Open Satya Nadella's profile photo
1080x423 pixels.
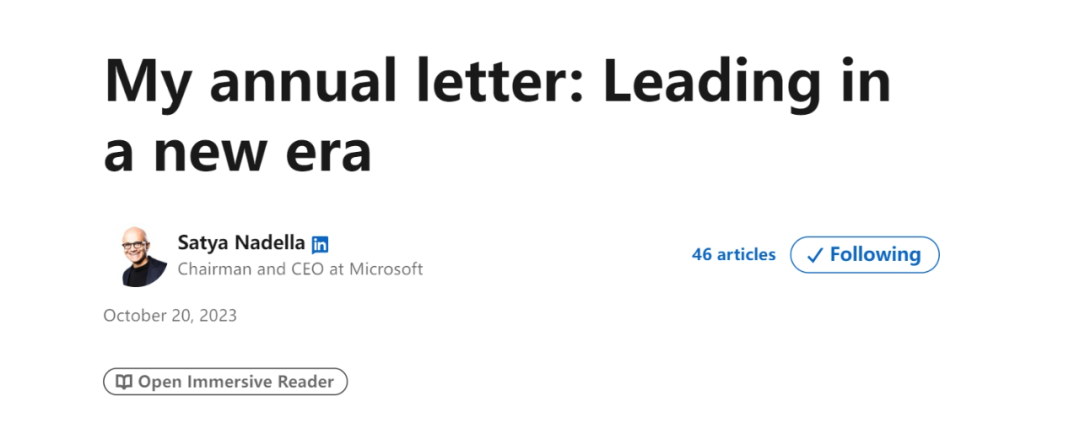coord(144,256)
